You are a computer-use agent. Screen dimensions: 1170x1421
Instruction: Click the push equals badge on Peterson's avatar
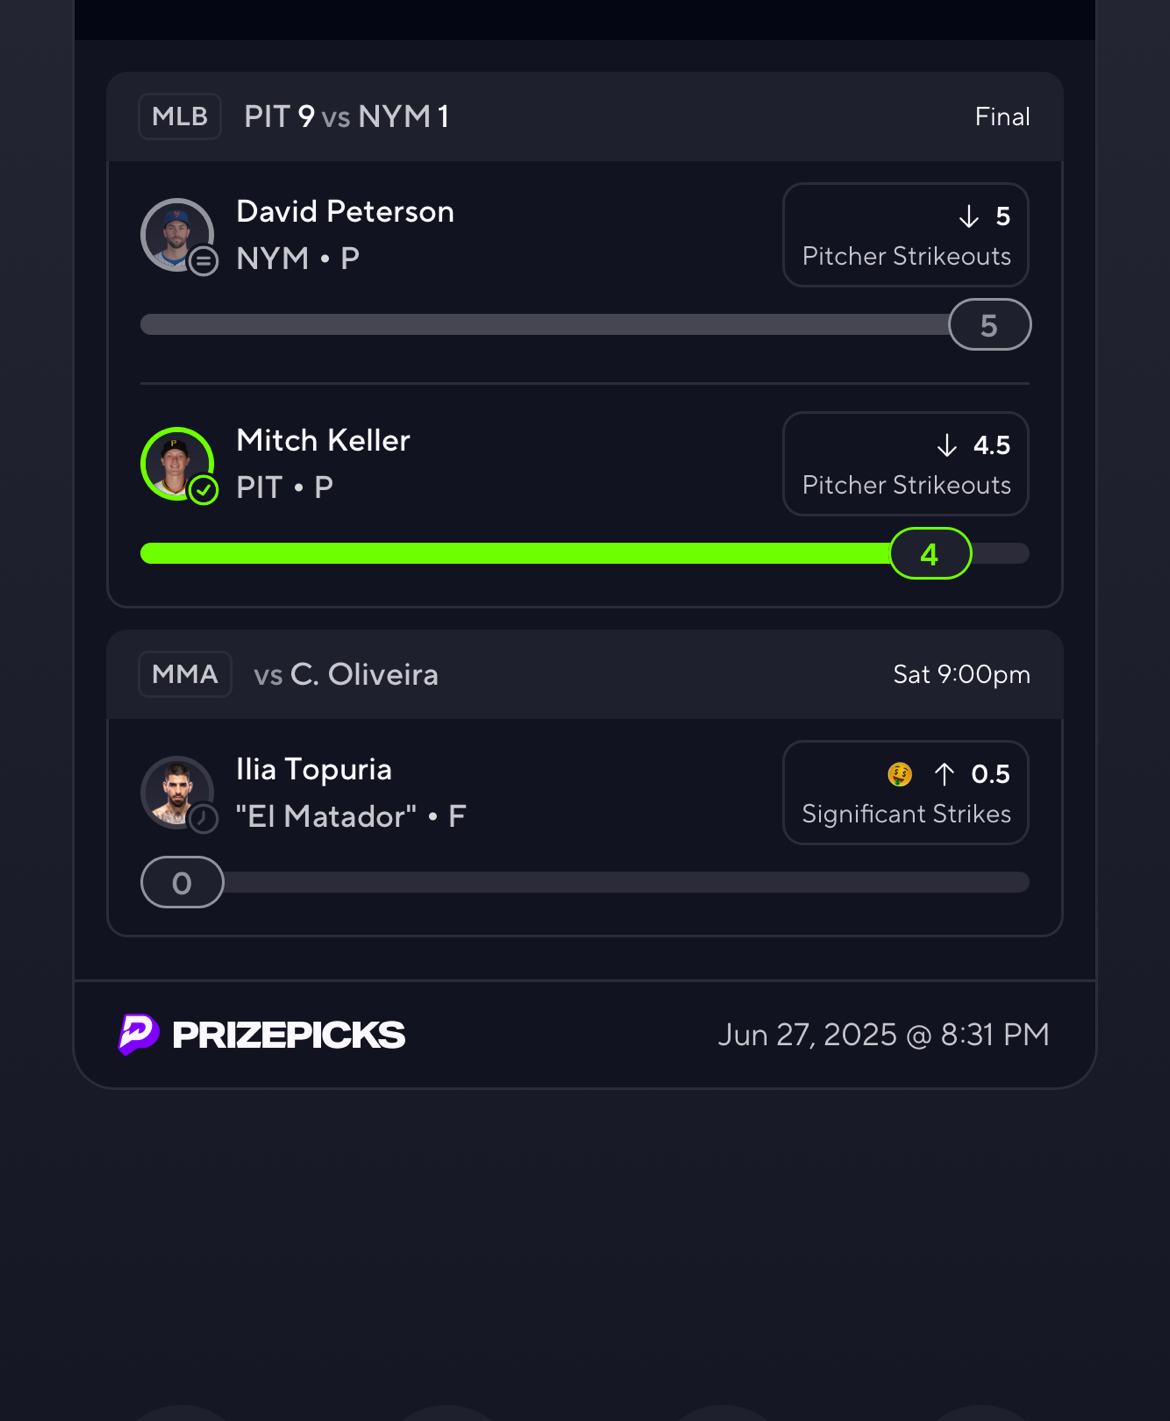click(204, 262)
